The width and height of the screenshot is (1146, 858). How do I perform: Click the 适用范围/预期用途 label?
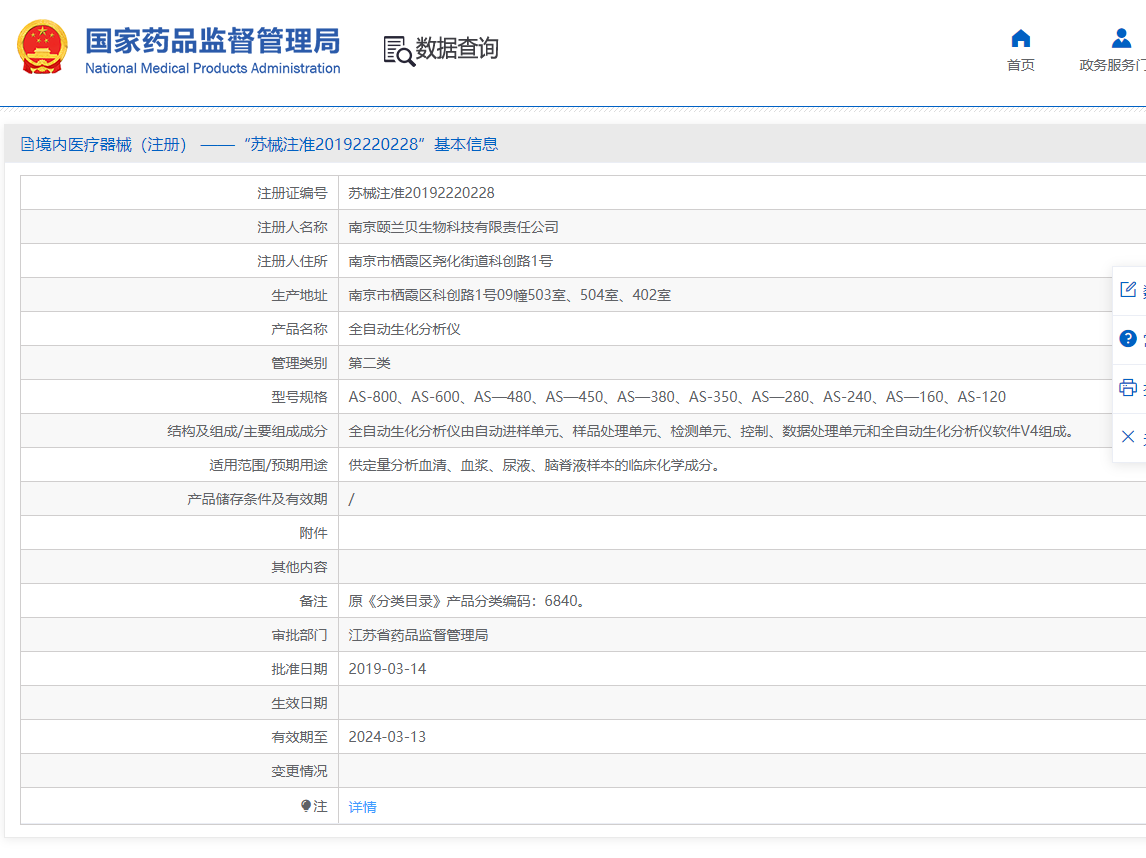pyautogui.click(x=268, y=465)
